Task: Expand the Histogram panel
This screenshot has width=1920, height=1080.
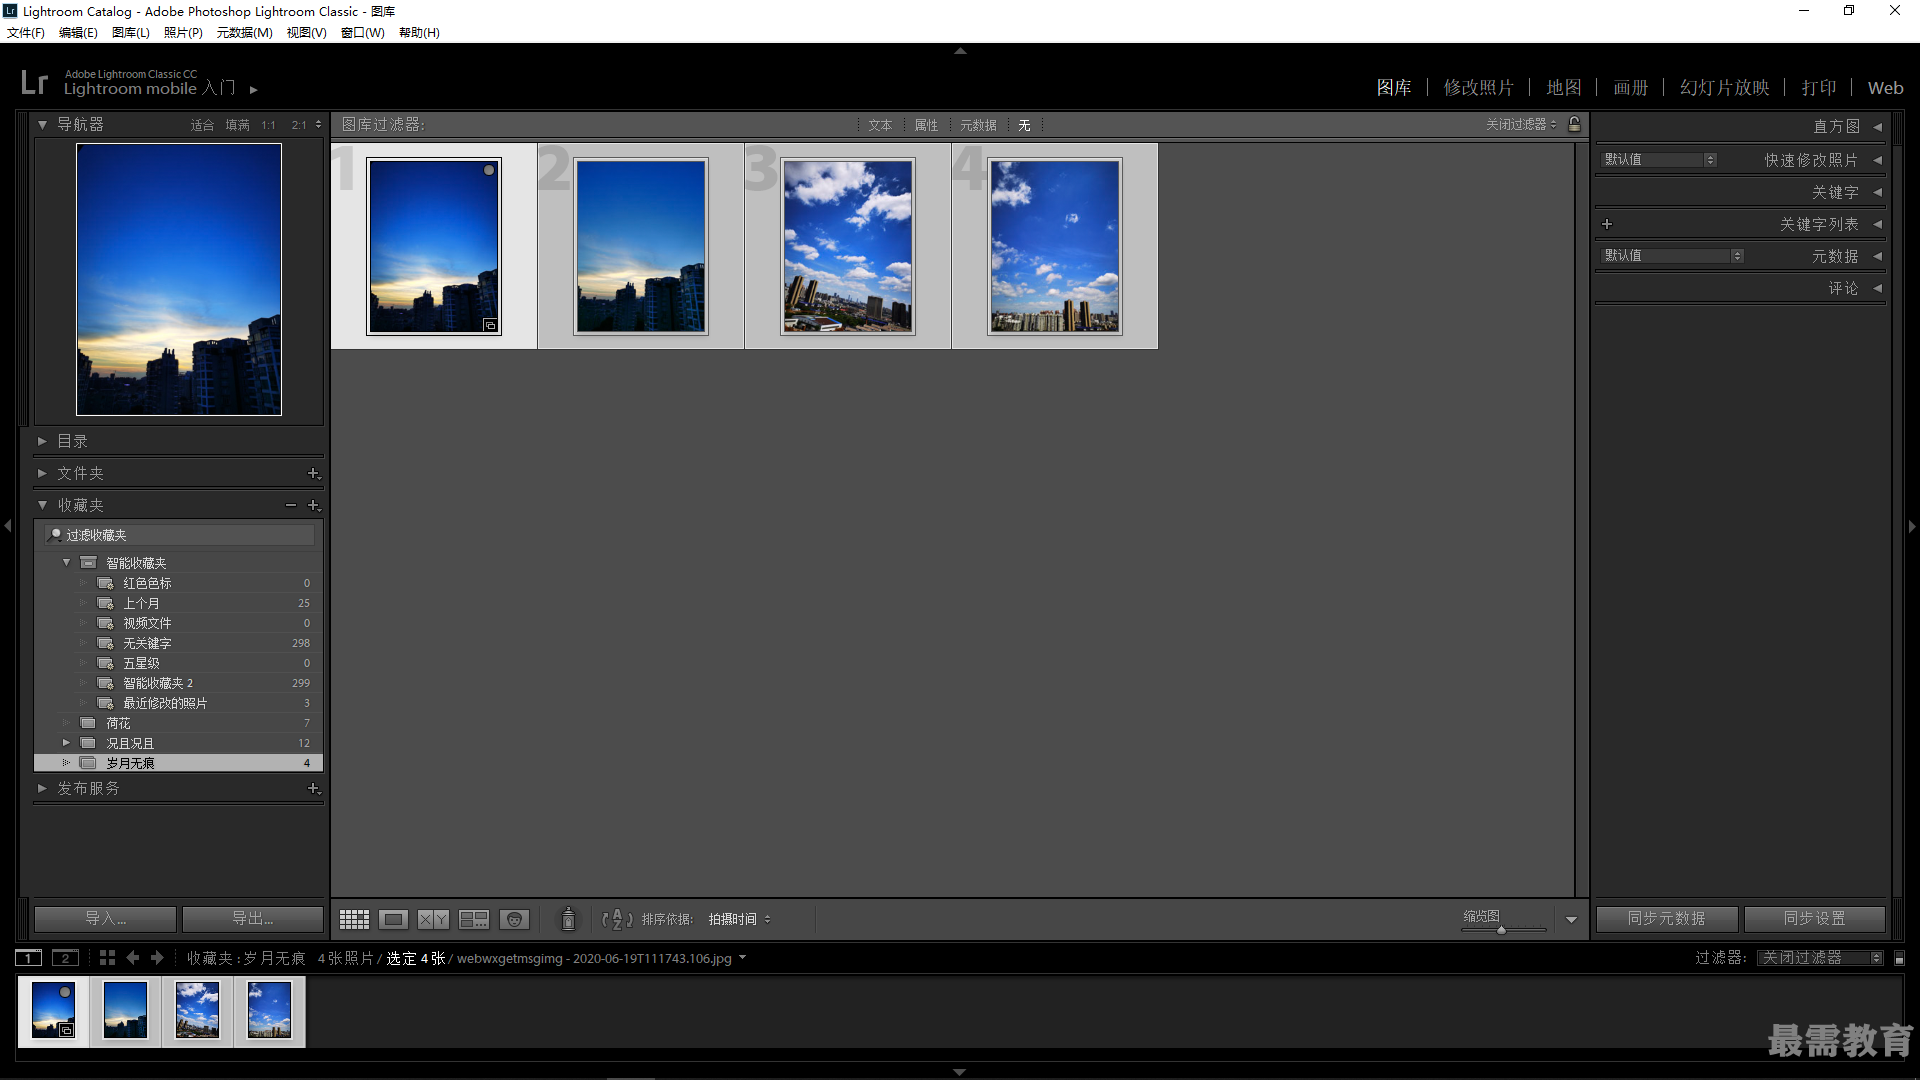Action: [1877, 127]
